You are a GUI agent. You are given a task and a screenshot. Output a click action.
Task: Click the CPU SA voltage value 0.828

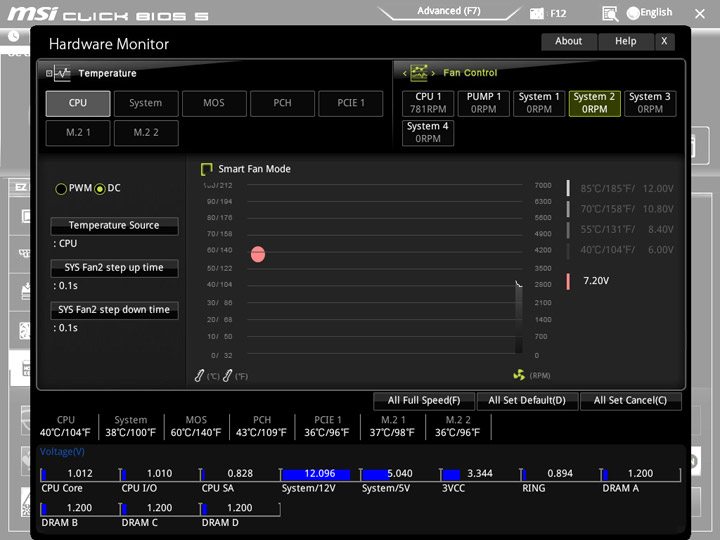240,473
